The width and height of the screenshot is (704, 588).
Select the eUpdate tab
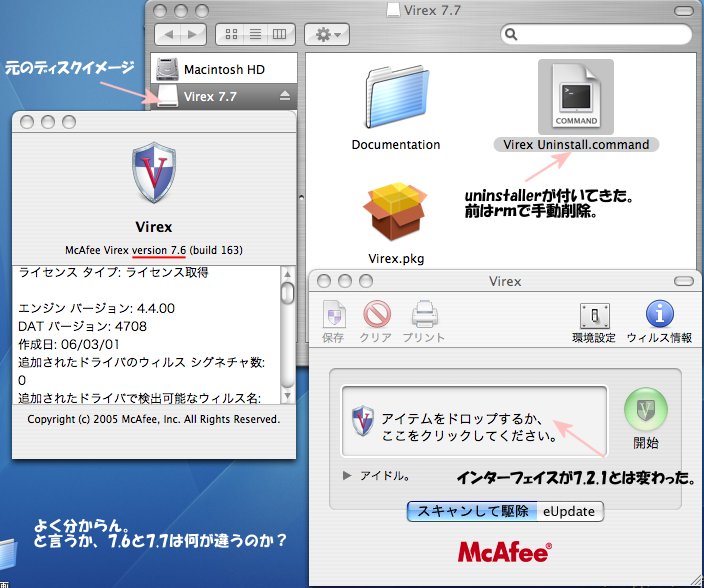tap(570, 511)
